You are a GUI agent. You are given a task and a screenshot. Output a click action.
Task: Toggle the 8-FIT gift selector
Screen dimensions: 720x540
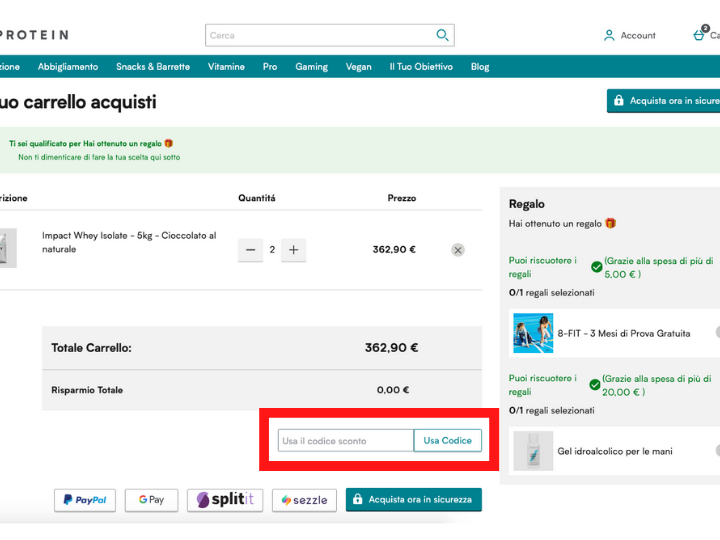point(718,332)
